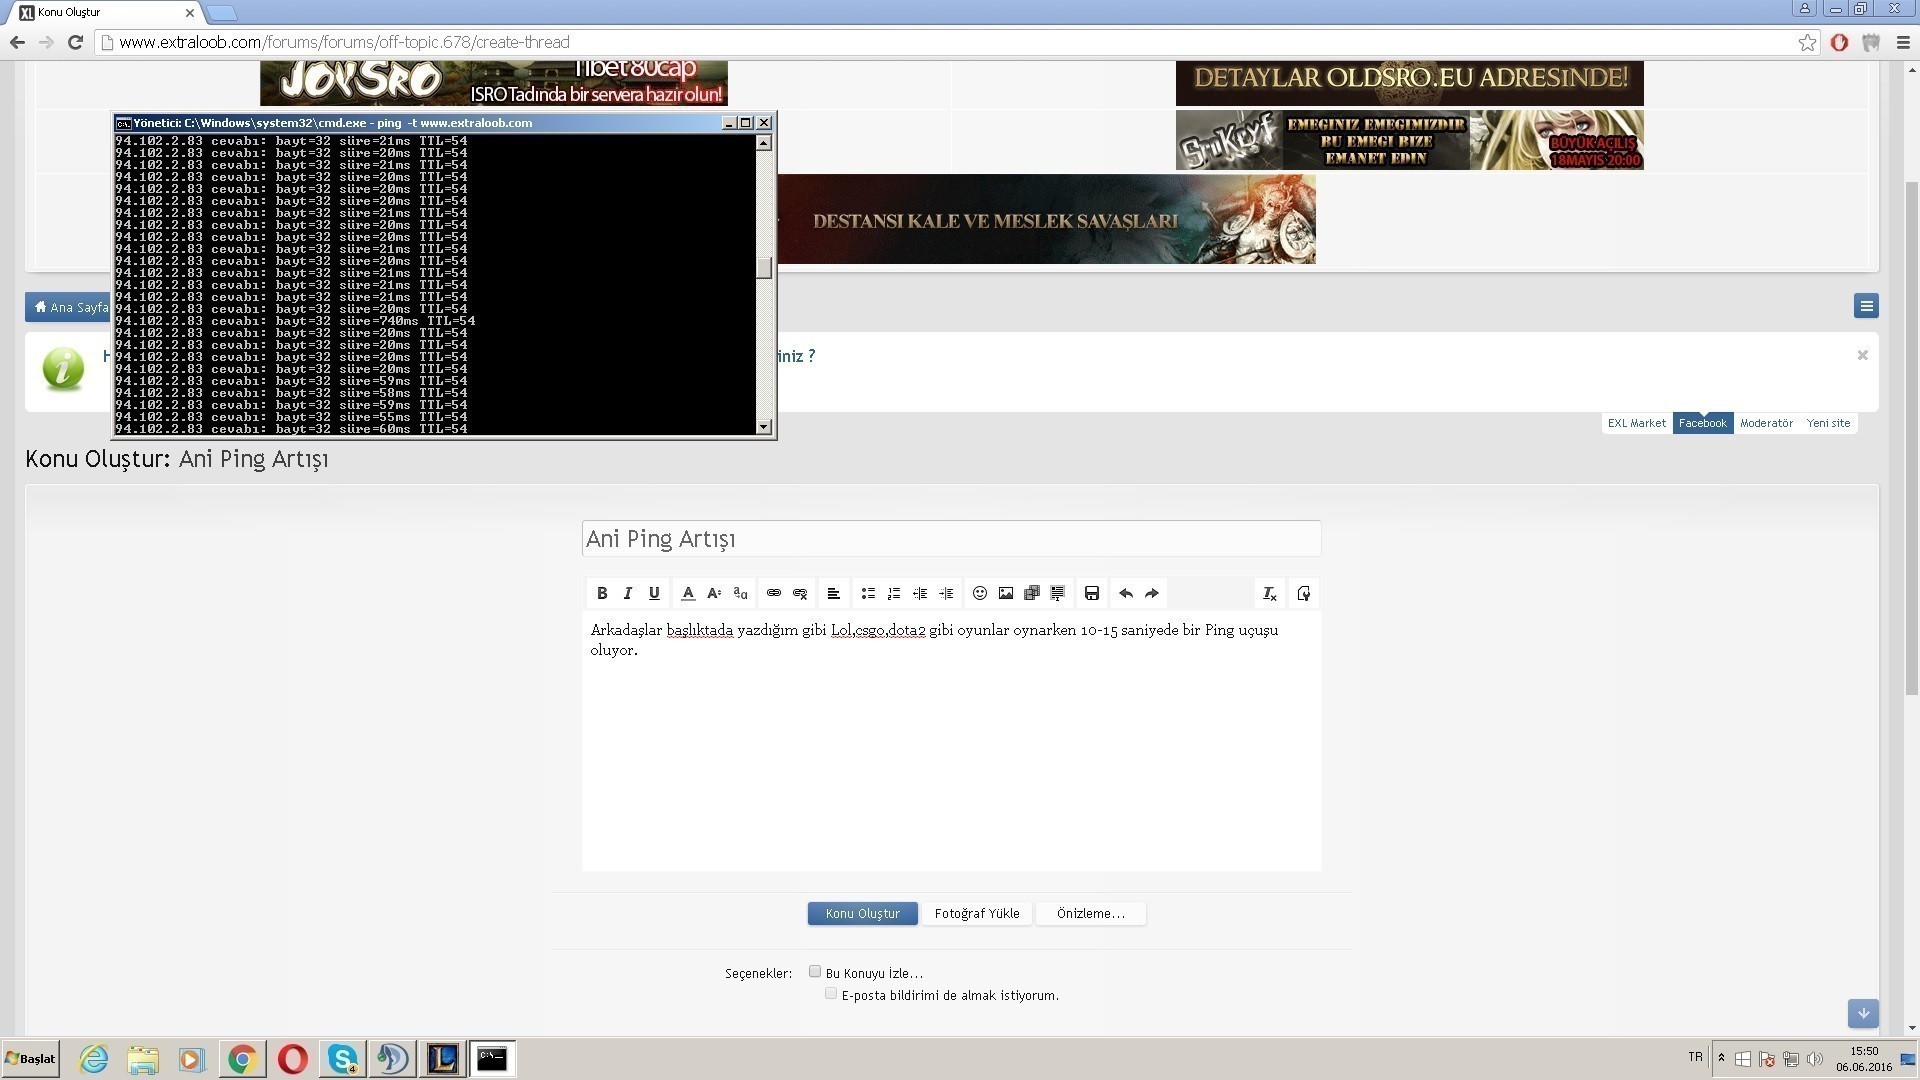Screen dimensions: 1920x1080
Task: Toggle bold formatting in editor
Action: click(x=602, y=593)
